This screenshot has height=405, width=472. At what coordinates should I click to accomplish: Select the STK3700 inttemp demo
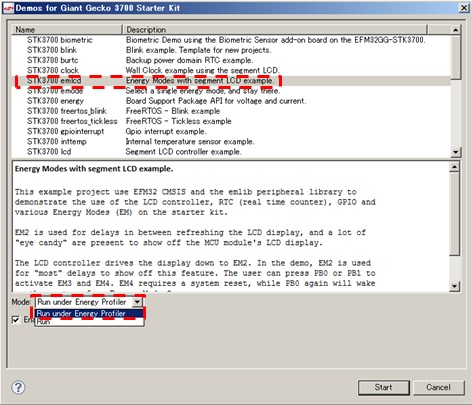click(x=57, y=142)
